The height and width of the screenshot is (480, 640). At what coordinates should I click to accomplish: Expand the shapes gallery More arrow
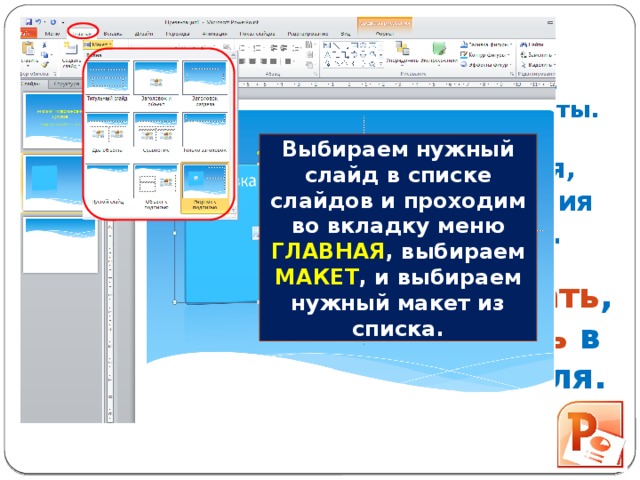pyautogui.click(x=381, y=64)
